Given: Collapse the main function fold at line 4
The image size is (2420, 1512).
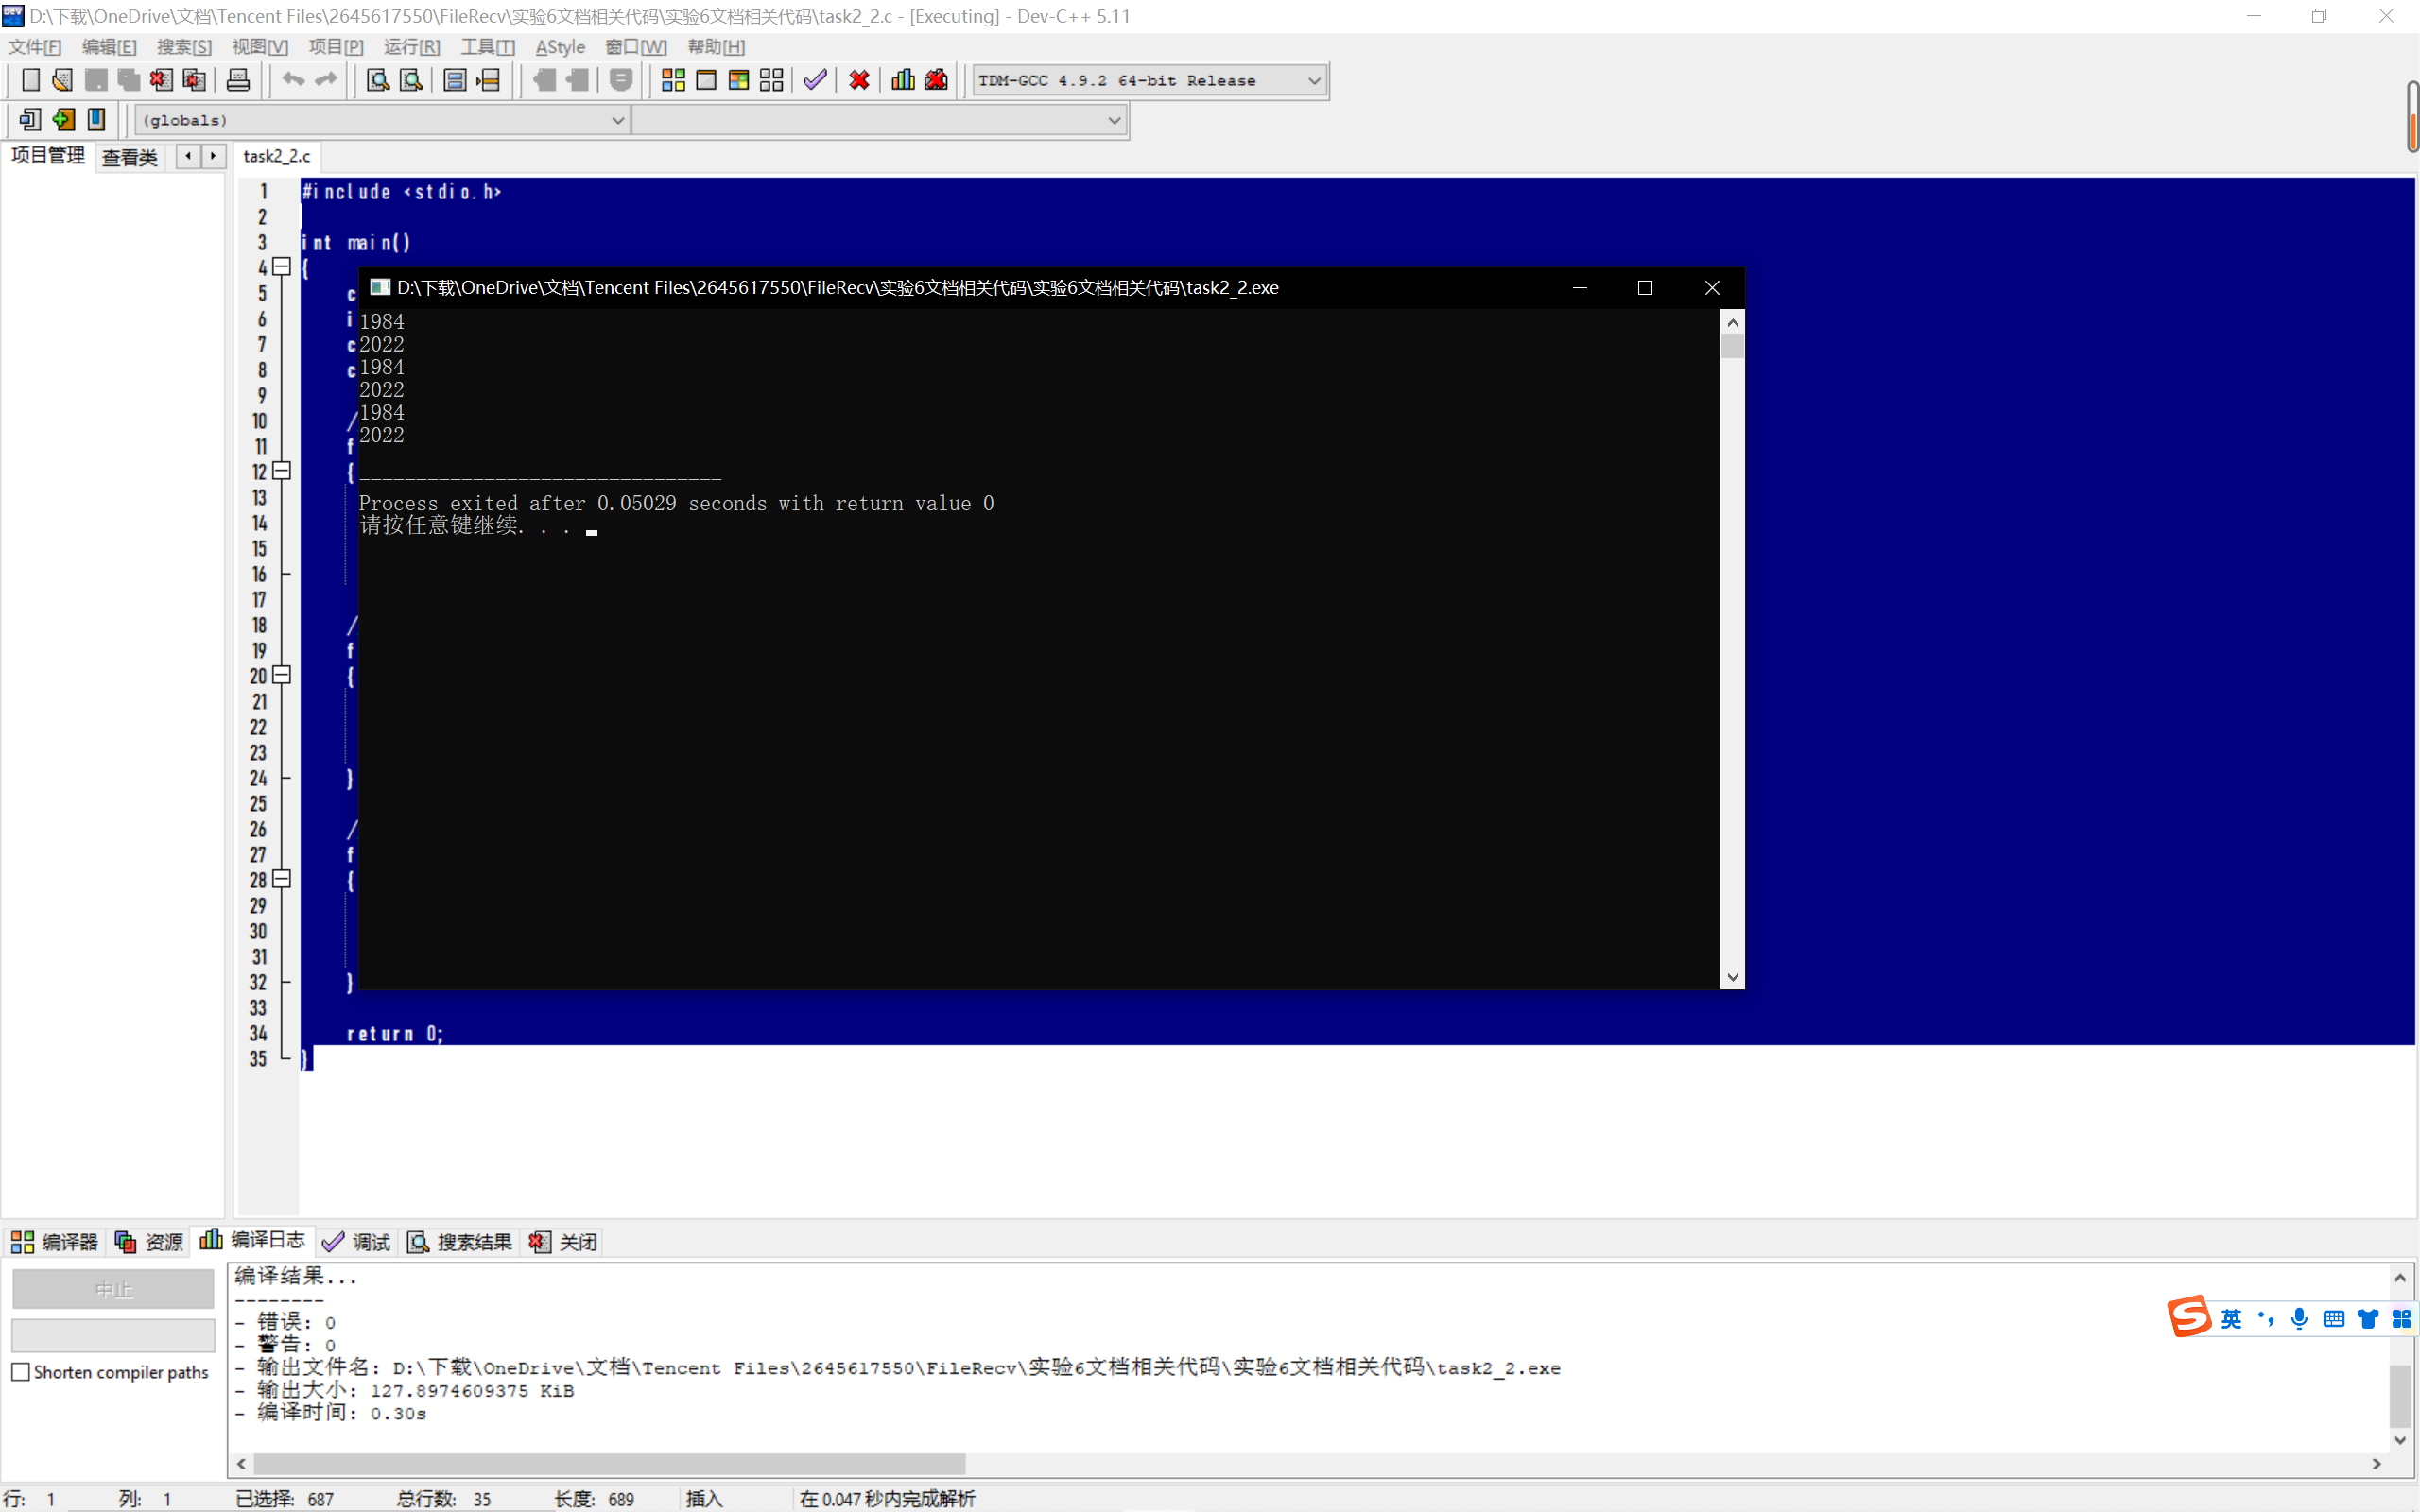Looking at the screenshot, I should click(282, 267).
